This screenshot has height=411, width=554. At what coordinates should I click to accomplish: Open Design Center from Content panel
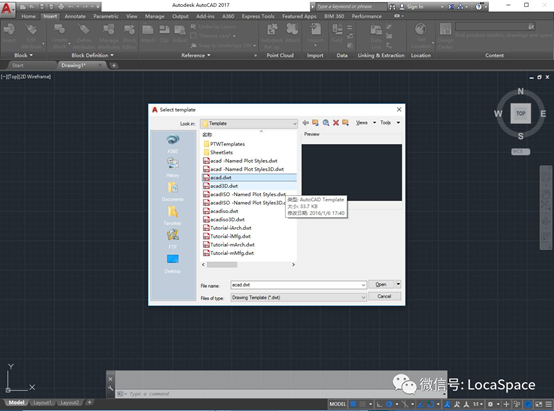click(445, 29)
